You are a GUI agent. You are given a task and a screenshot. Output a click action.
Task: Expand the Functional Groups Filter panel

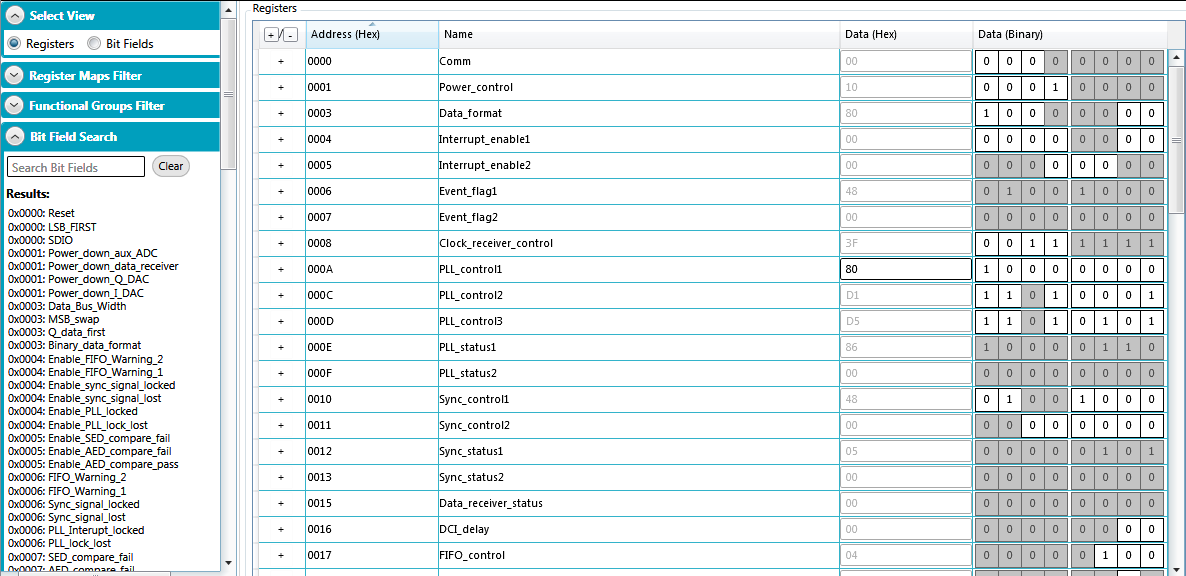(15, 106)
